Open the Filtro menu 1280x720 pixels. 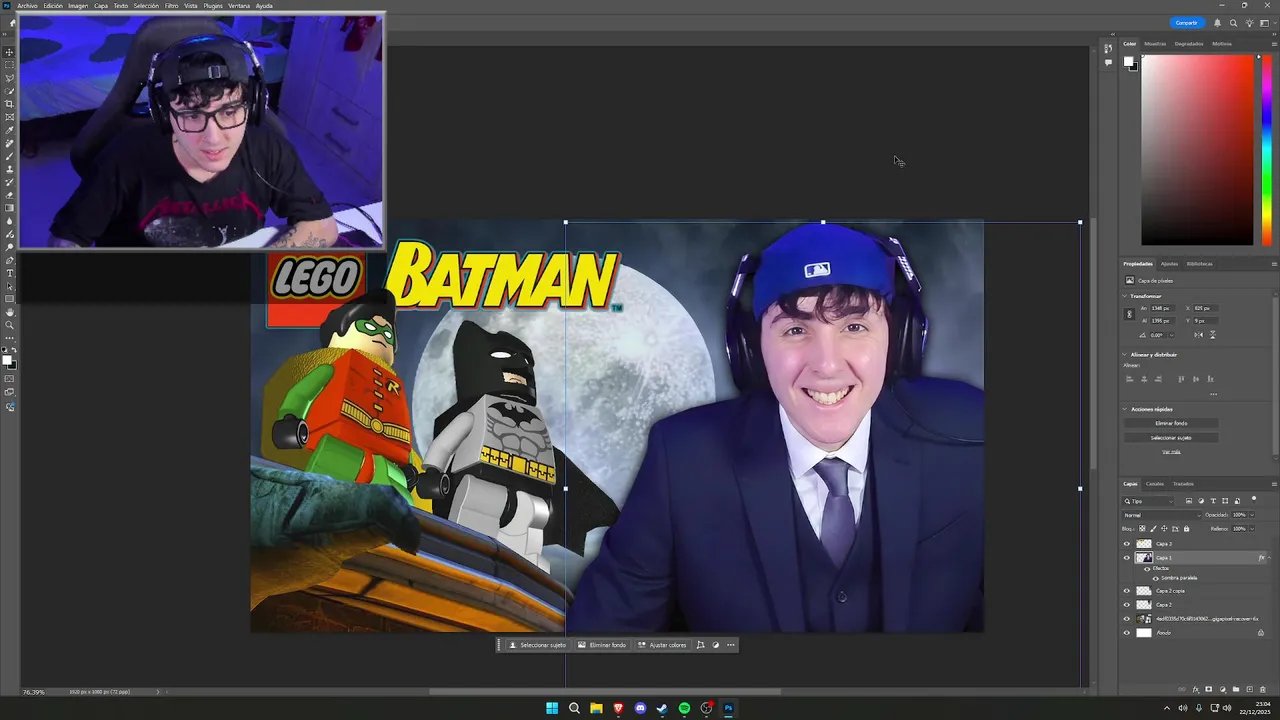pos(171,6)
